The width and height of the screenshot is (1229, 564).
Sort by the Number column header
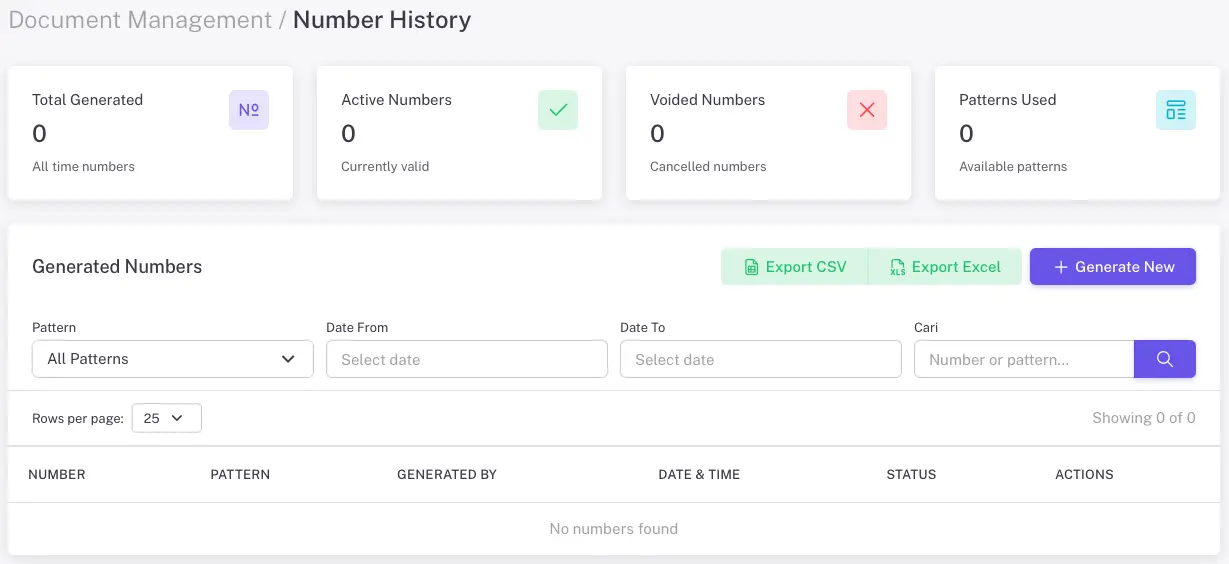click(x=57, y=474)
